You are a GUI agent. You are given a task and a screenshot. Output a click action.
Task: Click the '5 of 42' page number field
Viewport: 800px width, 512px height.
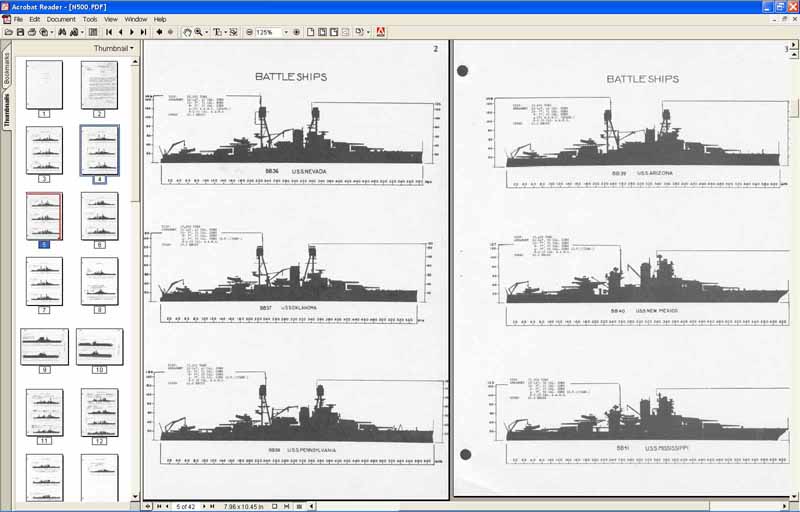point(186,506)
